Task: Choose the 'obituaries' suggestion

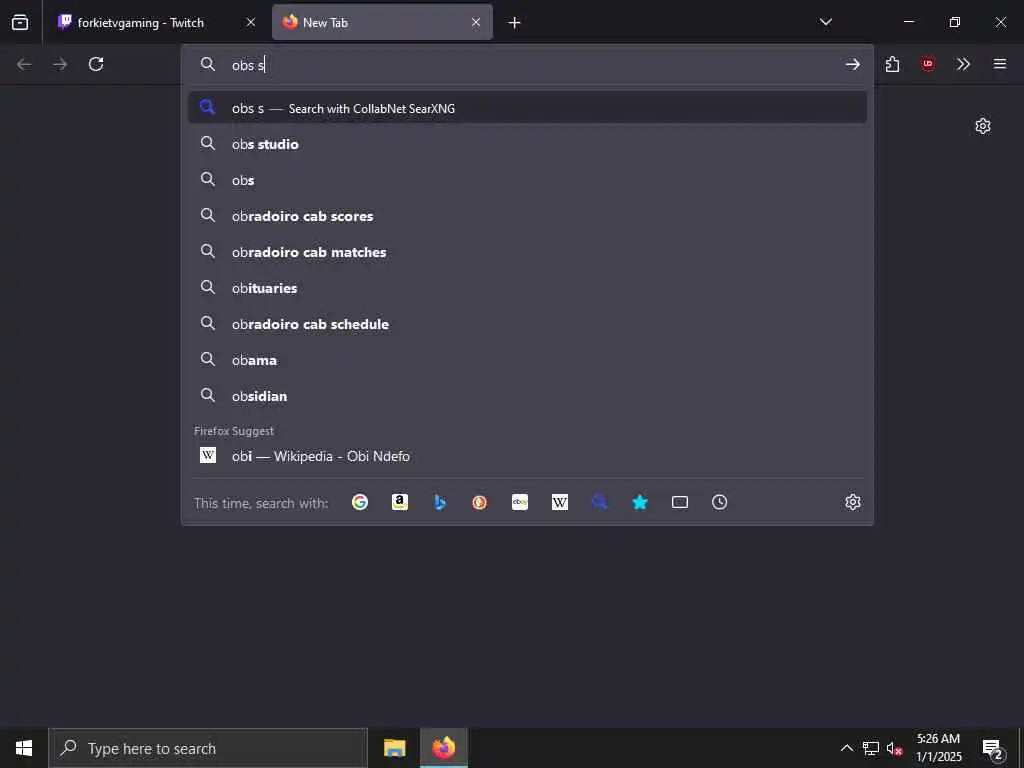Action: 527,287
